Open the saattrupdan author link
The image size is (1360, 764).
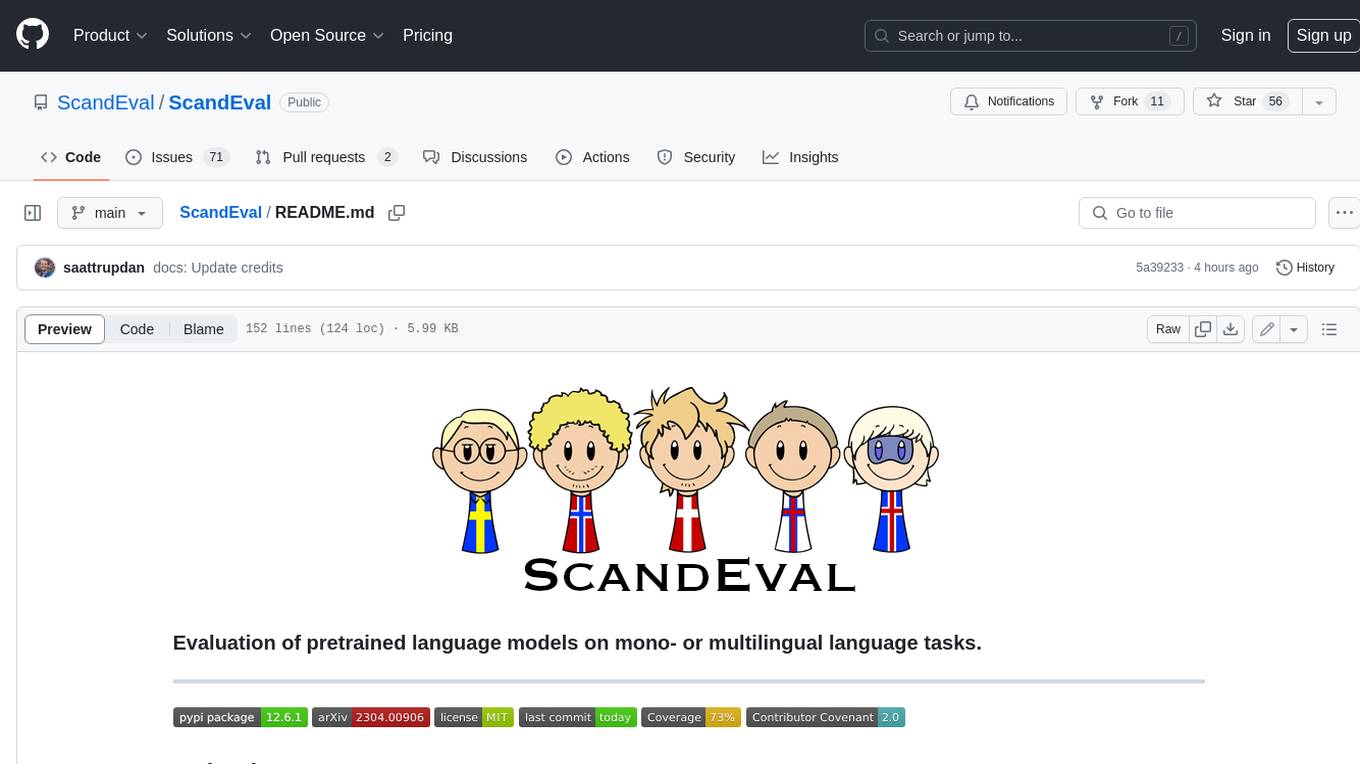tap(103, 267)
